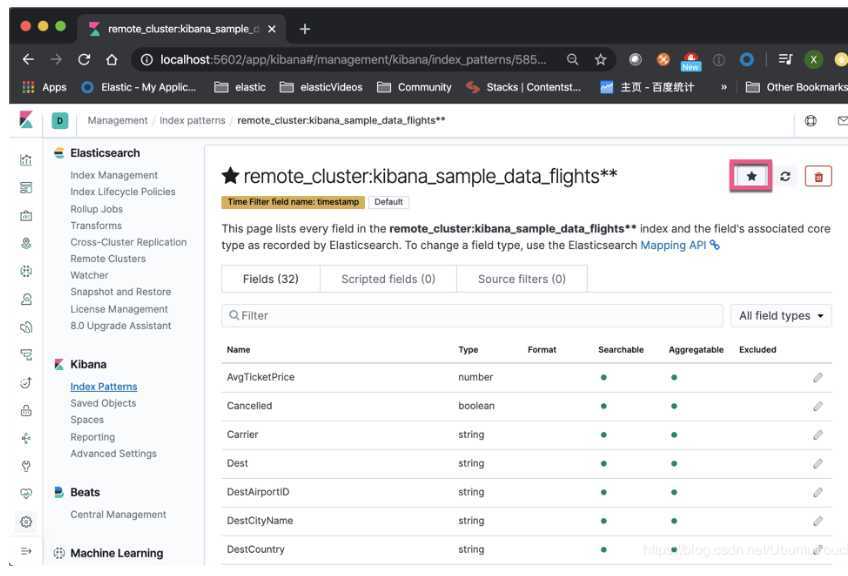The height and width of the screenshot is (576, 848).
Task: Open the Other Bookmarks folder
Action: pyautogui.click(x=796, y=87)
